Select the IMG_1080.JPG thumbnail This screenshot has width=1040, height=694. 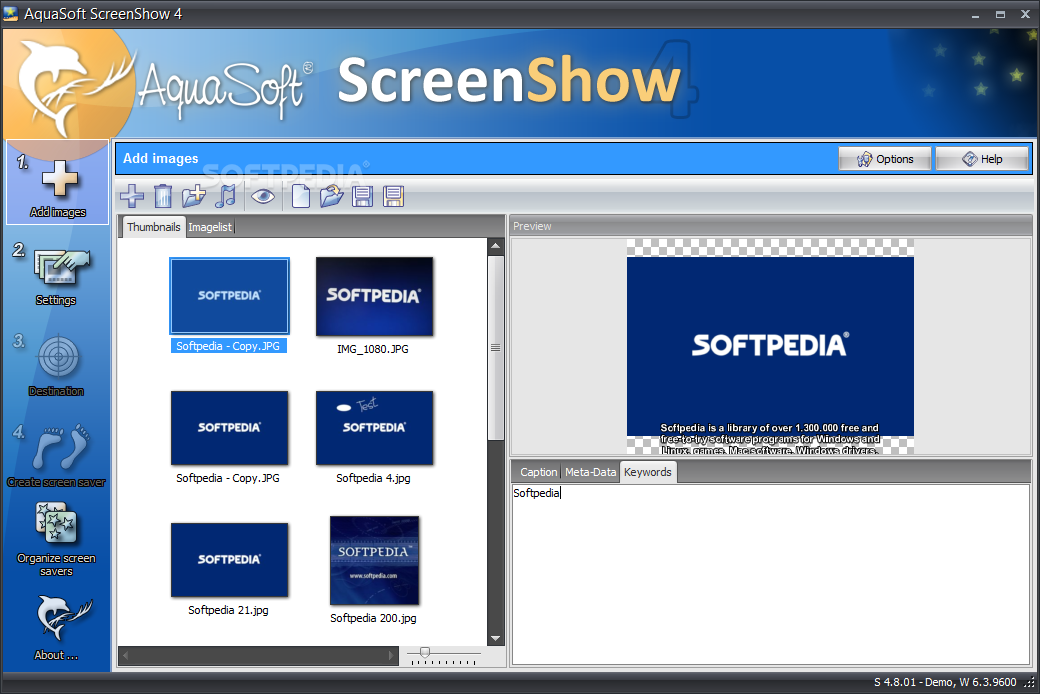[x=374, y=297]
